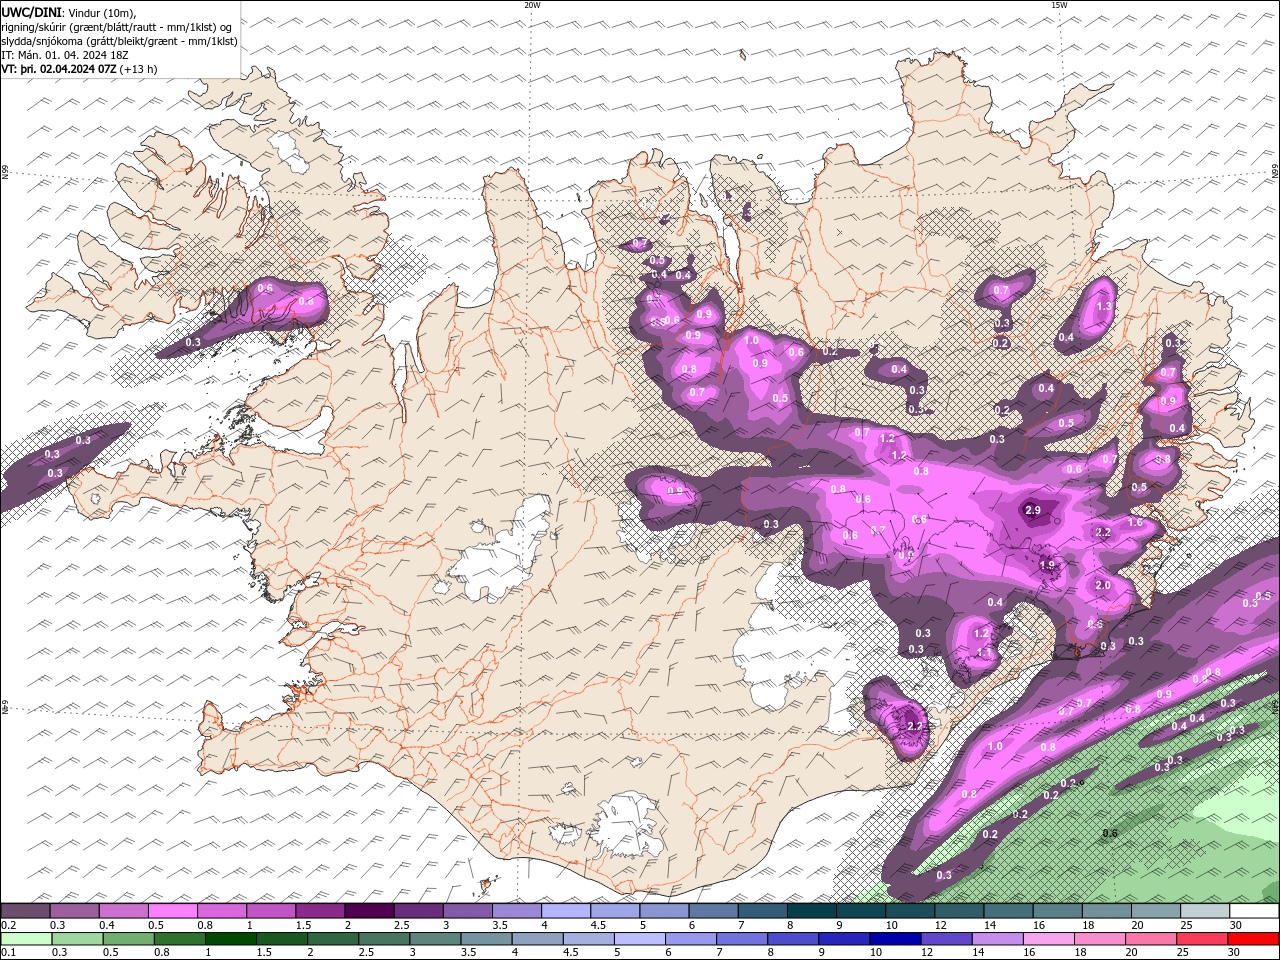Image resolution: width=1280 pixels, height=960 pixels.
Task: Select the violet 12 swatch on the rain scale
Action: pyautogui.click(x=947, y=938)
